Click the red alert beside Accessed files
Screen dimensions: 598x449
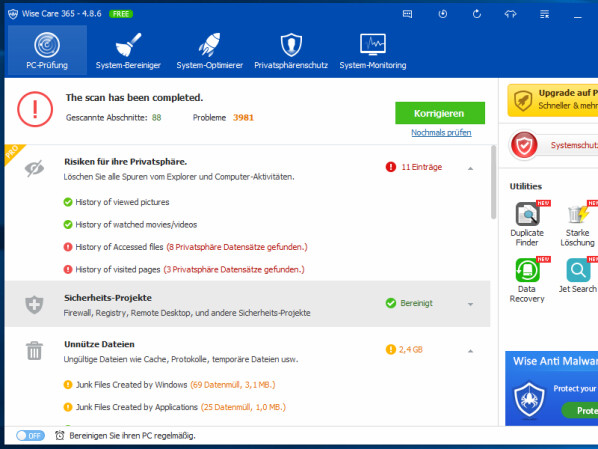click(x=68, y=247)
